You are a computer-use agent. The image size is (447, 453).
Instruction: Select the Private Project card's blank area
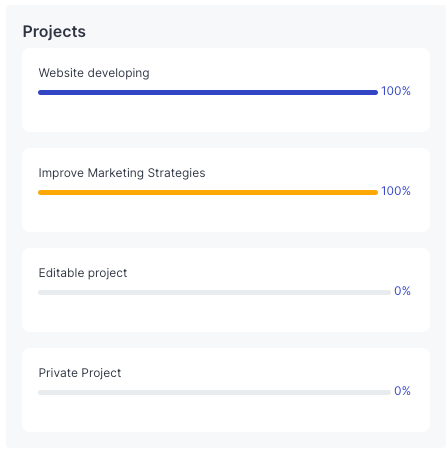pos(226,414)
